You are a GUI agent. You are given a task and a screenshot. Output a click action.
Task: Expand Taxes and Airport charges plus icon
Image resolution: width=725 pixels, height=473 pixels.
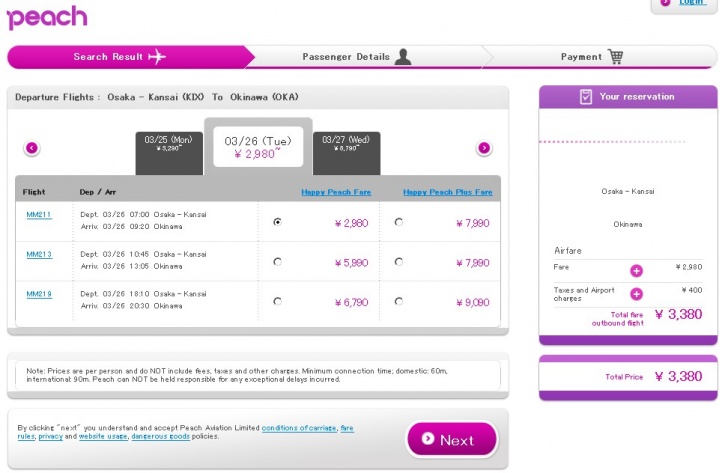[636, 294]
